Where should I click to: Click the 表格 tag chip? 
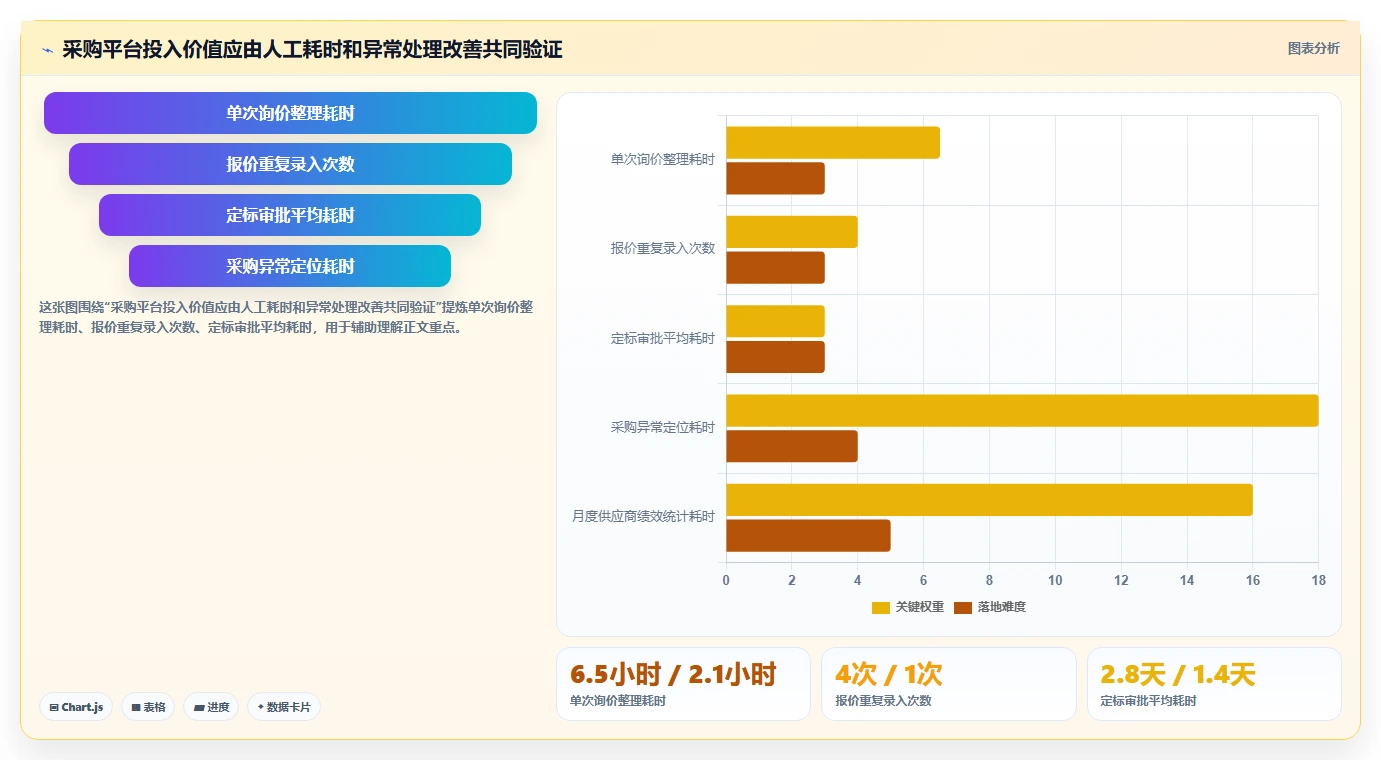[x=148, y=707]
